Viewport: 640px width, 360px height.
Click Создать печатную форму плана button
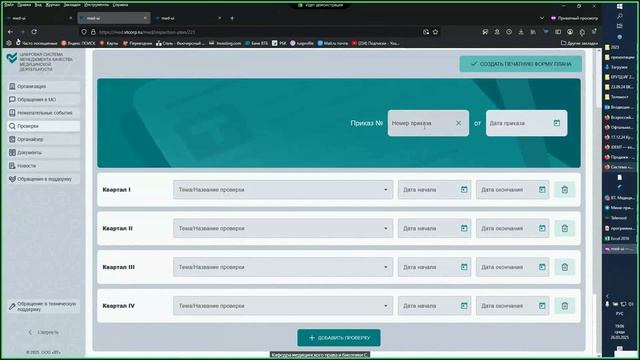(521, 64)
